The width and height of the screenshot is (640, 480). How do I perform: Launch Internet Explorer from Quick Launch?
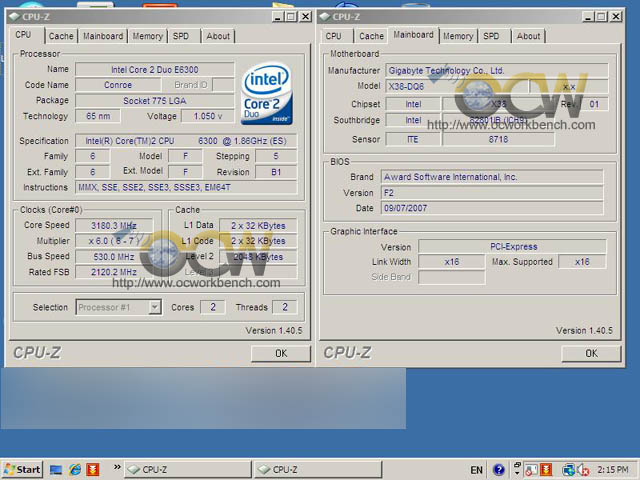coord(75,469)
